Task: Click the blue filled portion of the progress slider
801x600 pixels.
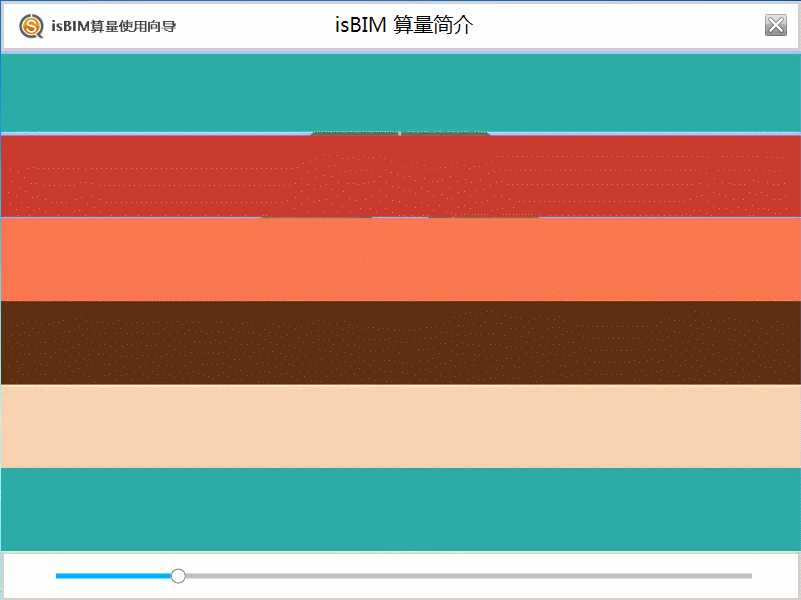Action: pyautogui.click(x=113, y=576)
